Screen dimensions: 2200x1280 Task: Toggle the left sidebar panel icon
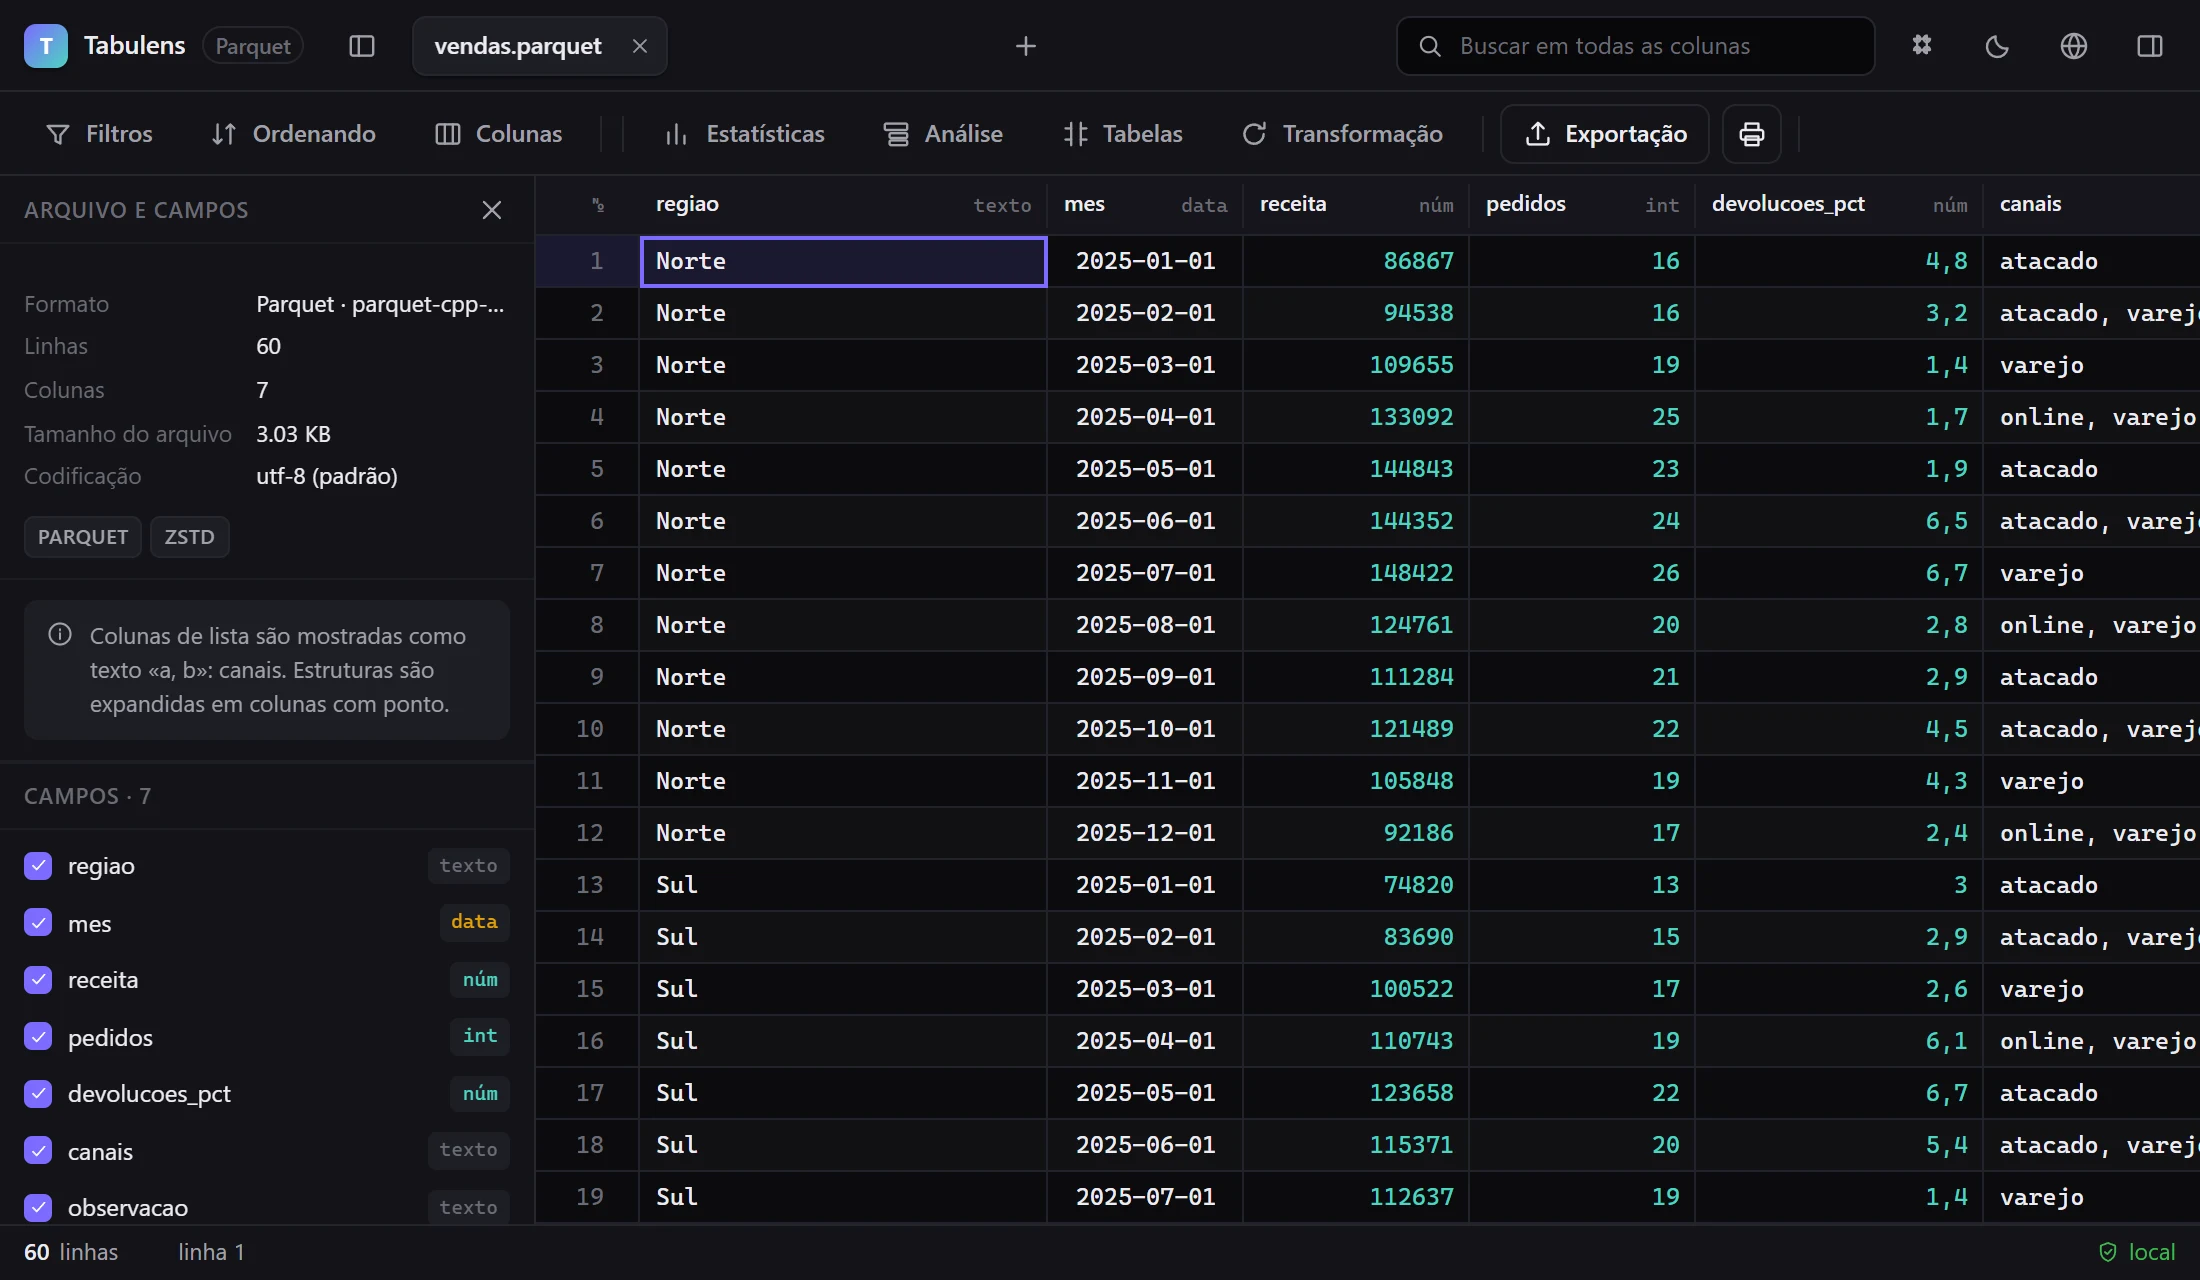[x=362, y=46]
